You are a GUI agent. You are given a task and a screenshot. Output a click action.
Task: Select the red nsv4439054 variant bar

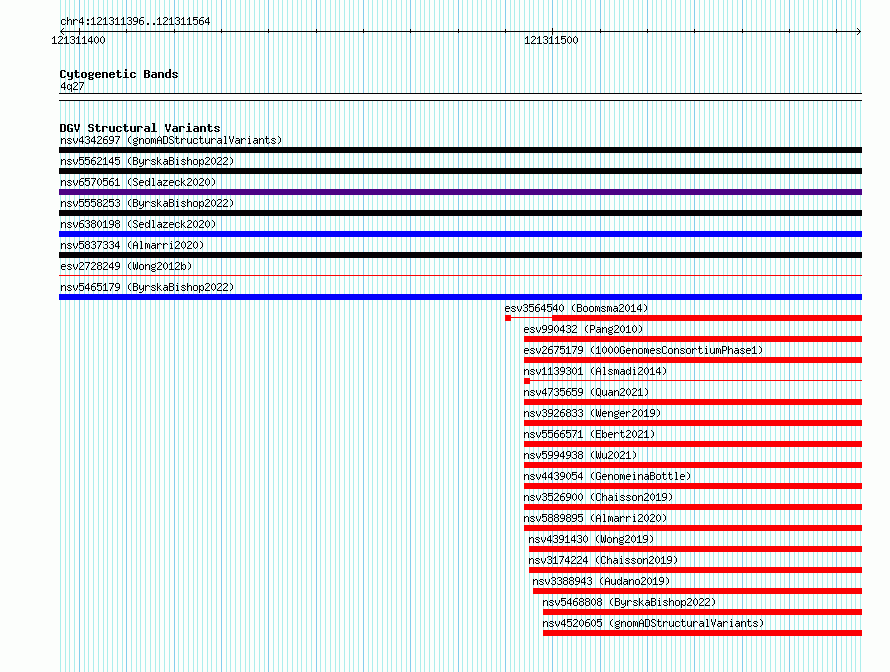(x=693, y=486)
